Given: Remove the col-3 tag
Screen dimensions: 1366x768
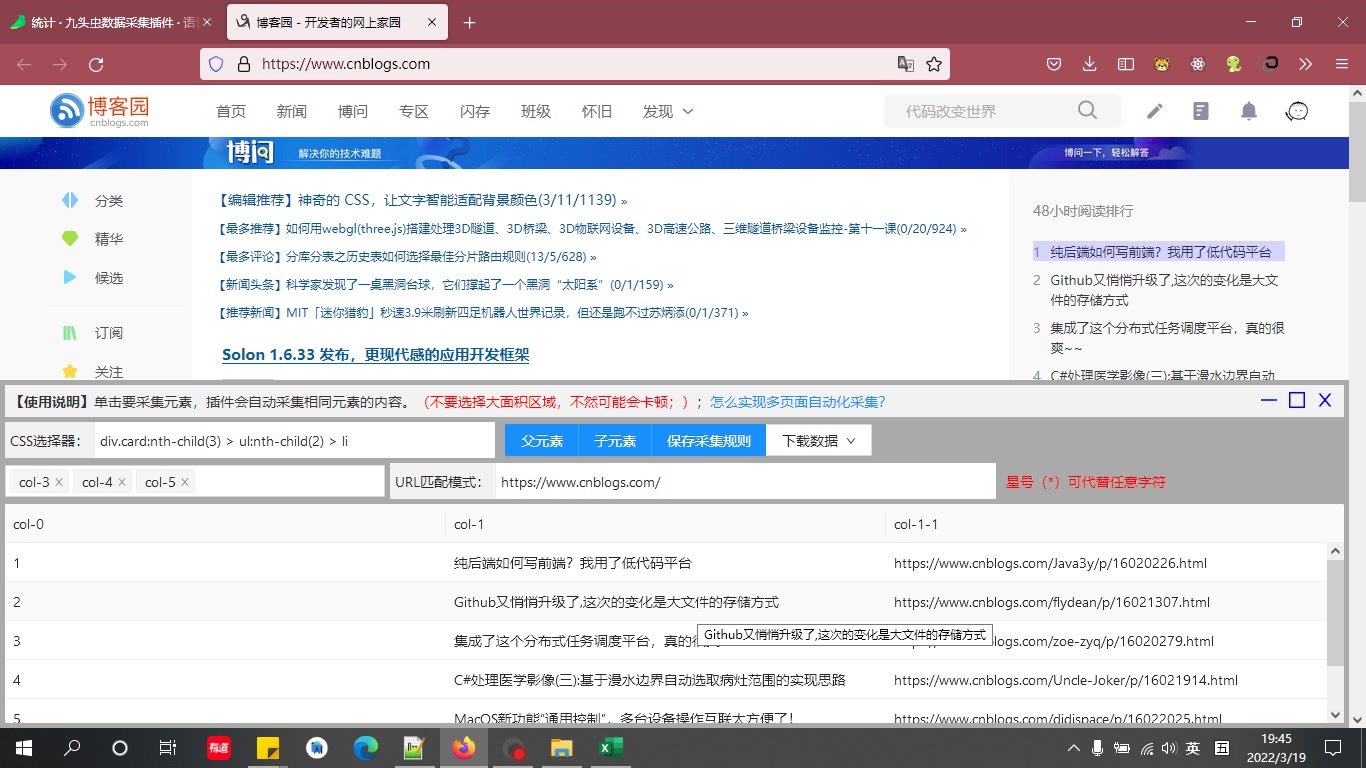Looking at the screenshot, I should click(x=59, y=482).
